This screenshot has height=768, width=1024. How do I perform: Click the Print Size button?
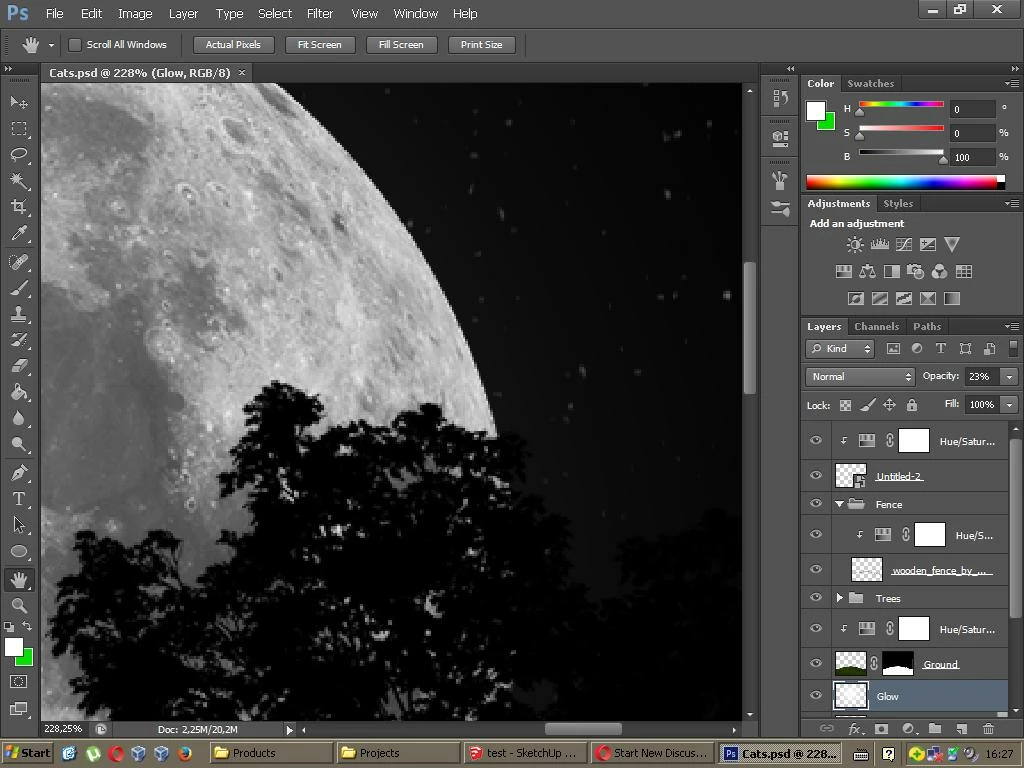click(481, 45)
